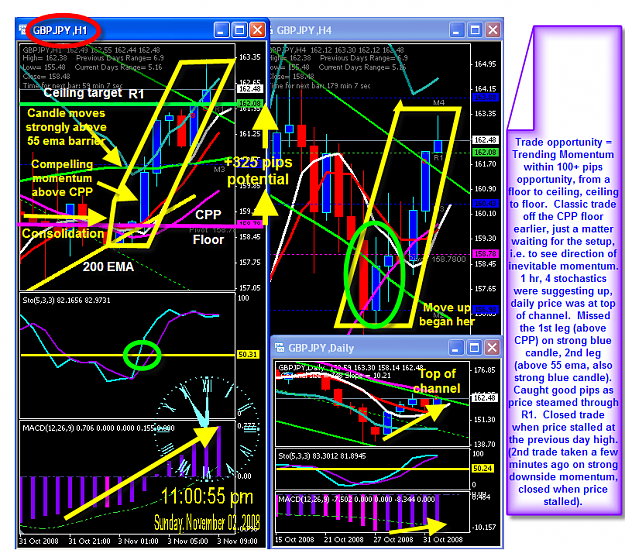
Task: Click the 138.70 price on Daily axis
Action: (x=485, y=444)
